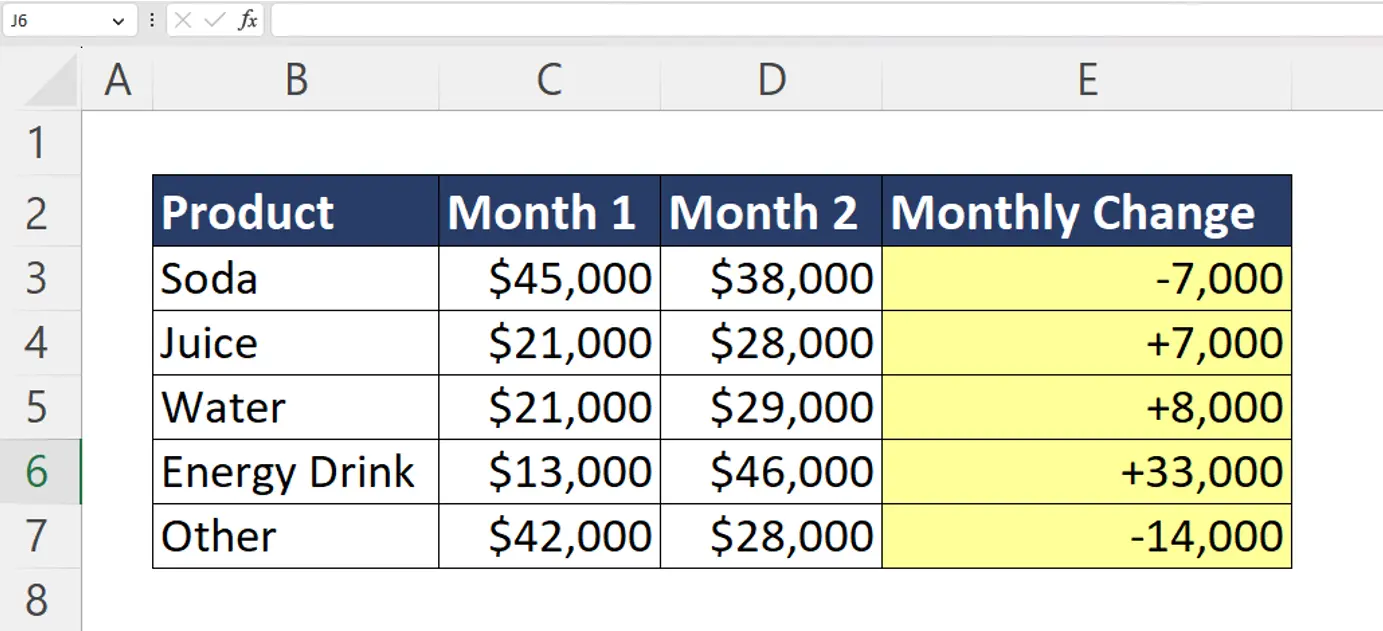The image size is (1383, 631).
Task: Select the Month 1 header cell
Action: [x=548, y=211]
